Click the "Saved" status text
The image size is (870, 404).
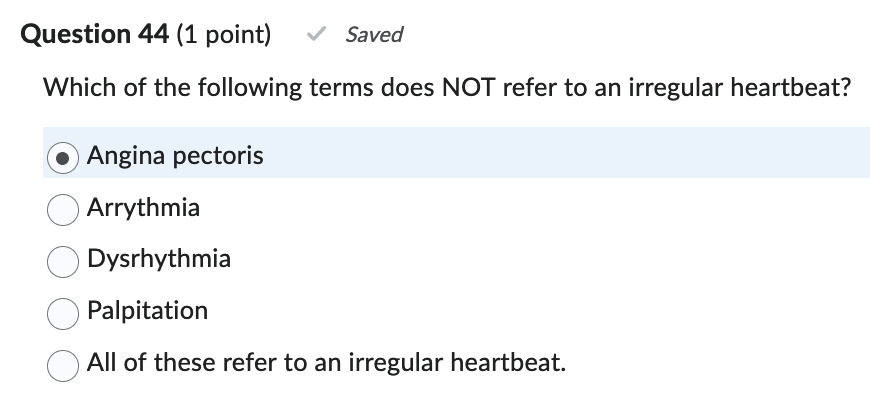[373, 35]
